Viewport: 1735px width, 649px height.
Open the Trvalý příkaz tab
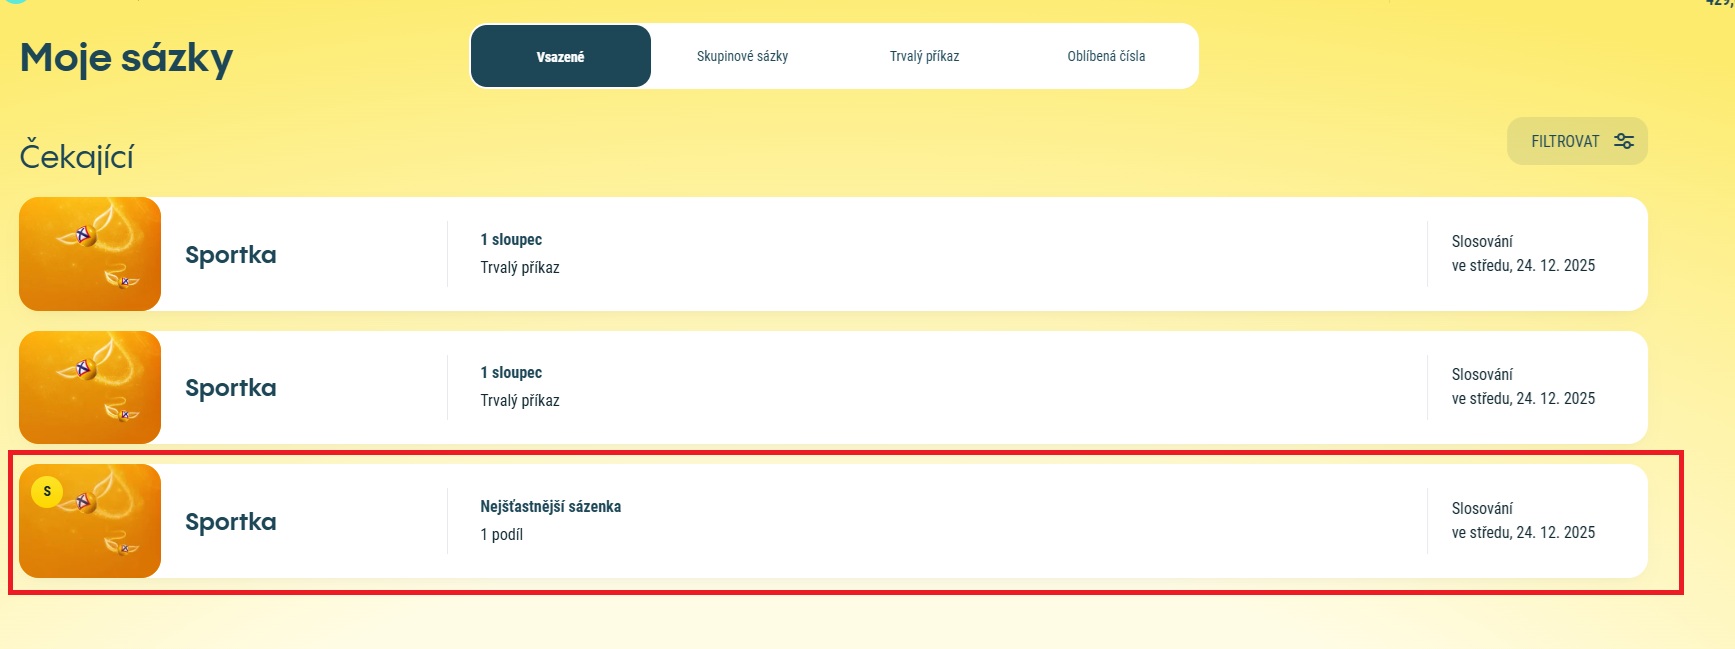click(924, 57)
